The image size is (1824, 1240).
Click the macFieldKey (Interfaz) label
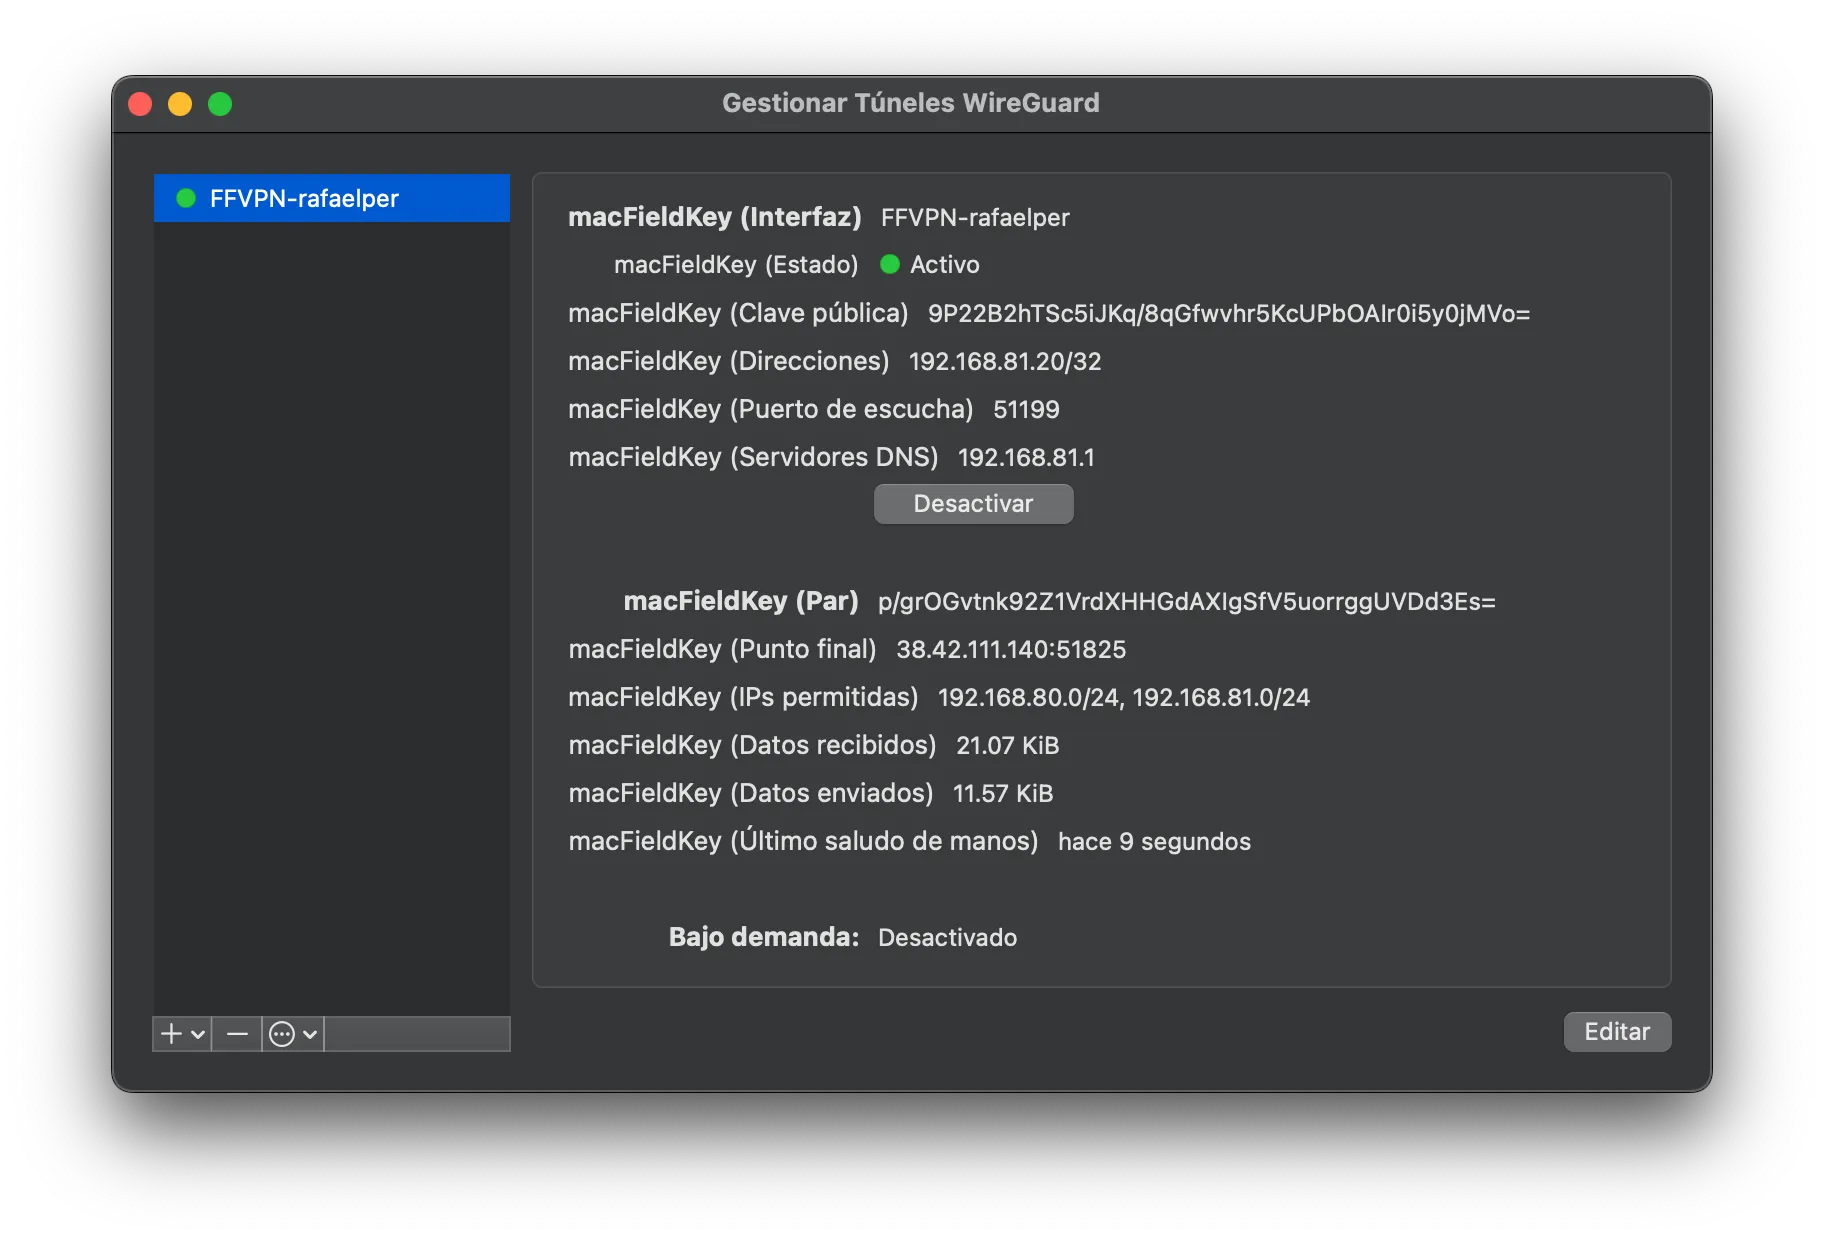(715, 217)
